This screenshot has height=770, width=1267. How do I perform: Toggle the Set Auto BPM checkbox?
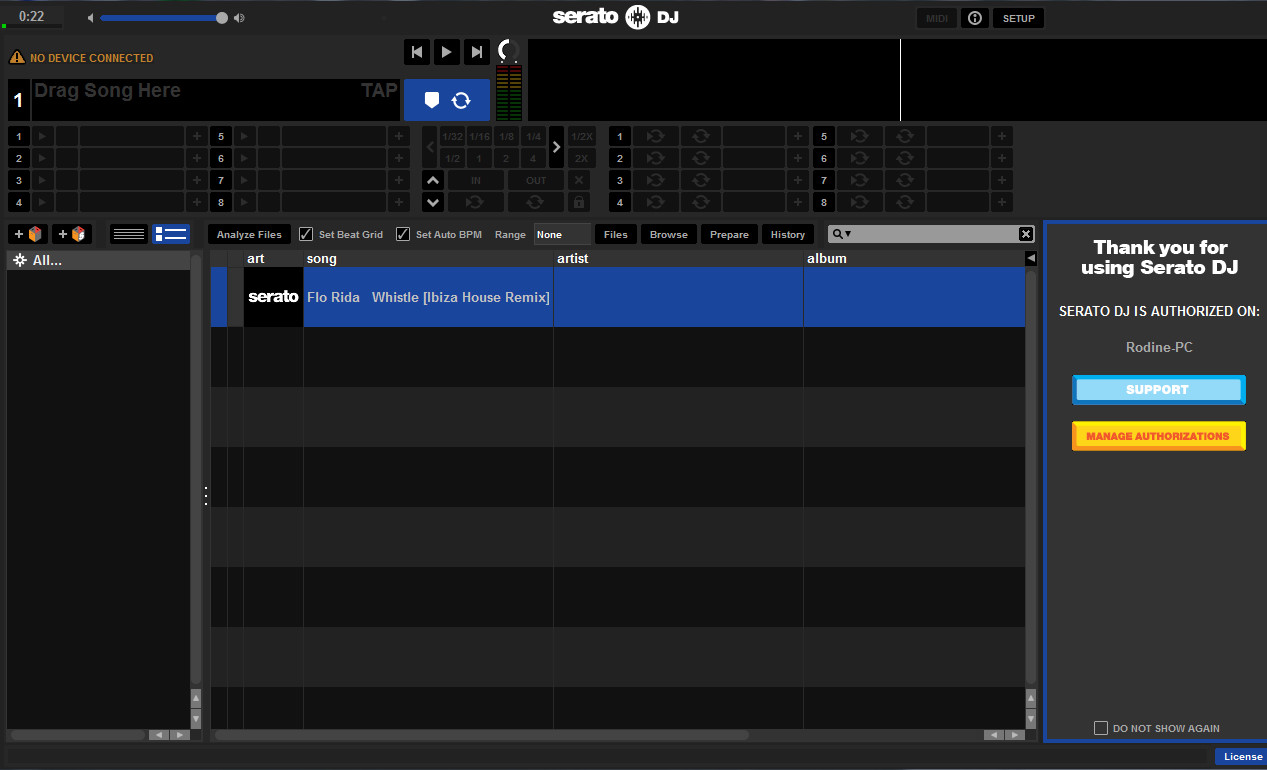pos(403,234)
